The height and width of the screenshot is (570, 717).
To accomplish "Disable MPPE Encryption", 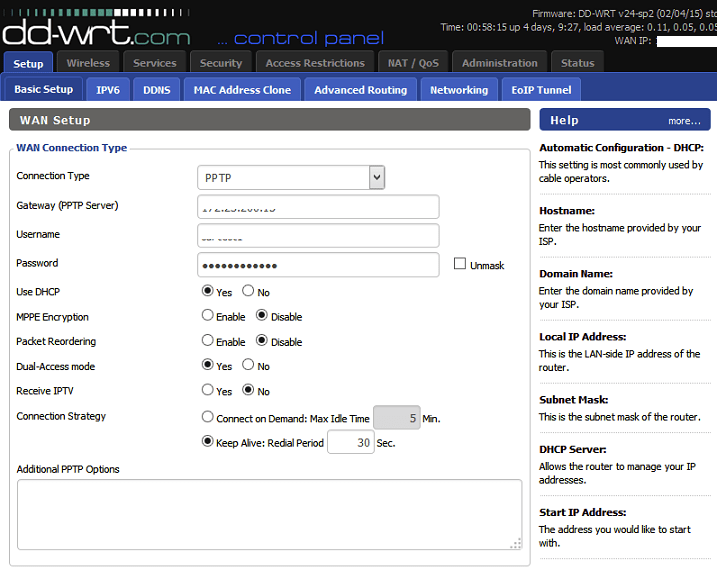I will point(262,315).
